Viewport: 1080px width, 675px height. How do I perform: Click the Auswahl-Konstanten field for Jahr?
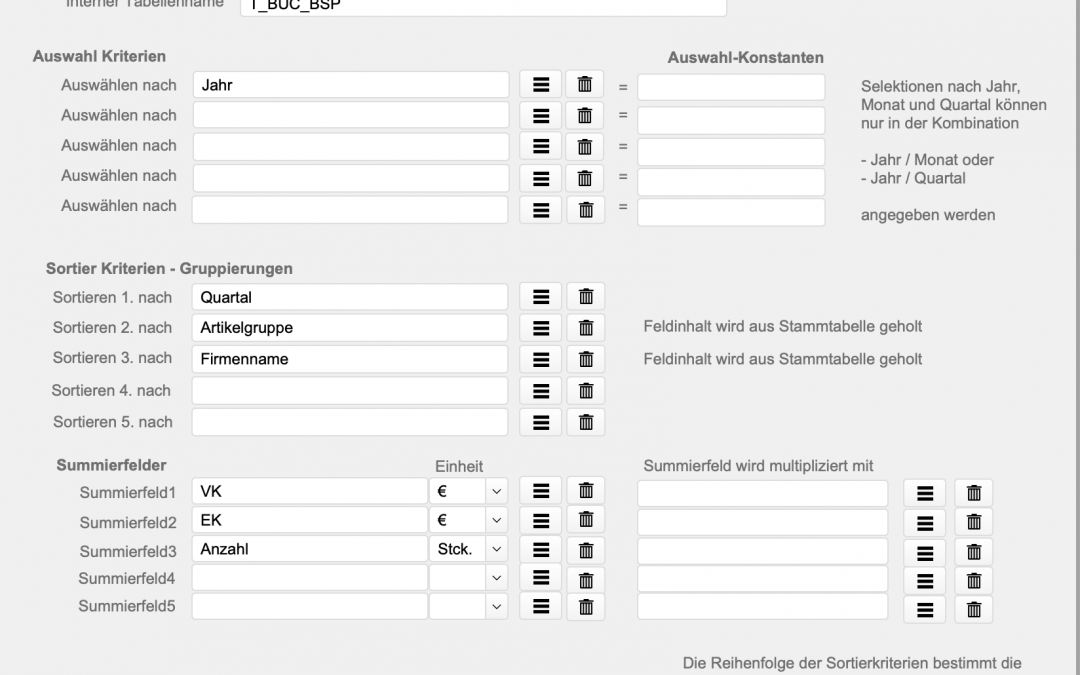point(731,87)
